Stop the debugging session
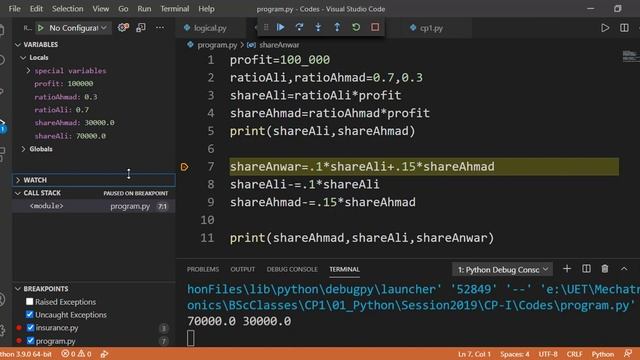This screenshot has width=640, height=360. tap(375, 27)
